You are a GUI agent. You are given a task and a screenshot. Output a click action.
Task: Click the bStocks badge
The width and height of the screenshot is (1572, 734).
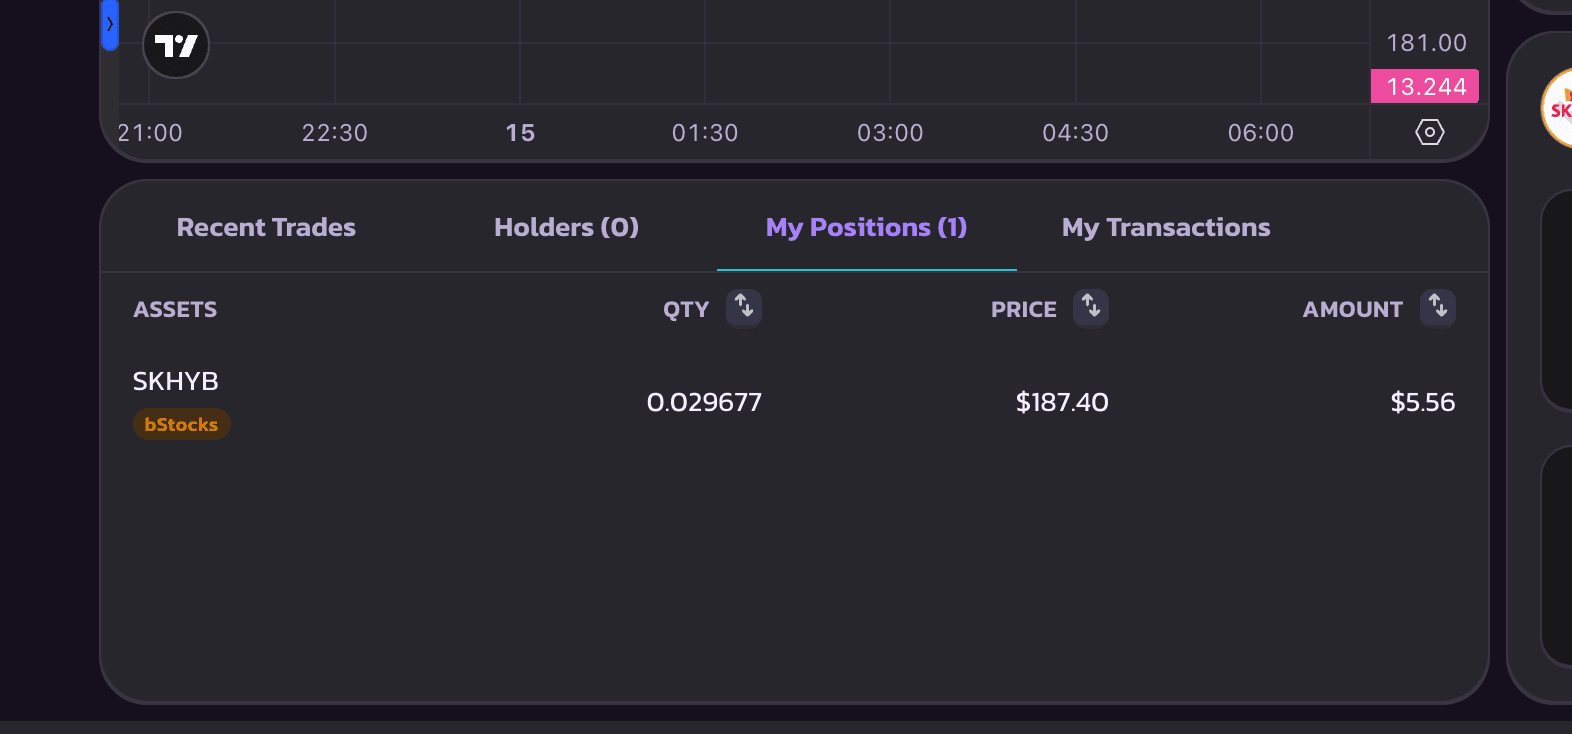coord(181,424)
